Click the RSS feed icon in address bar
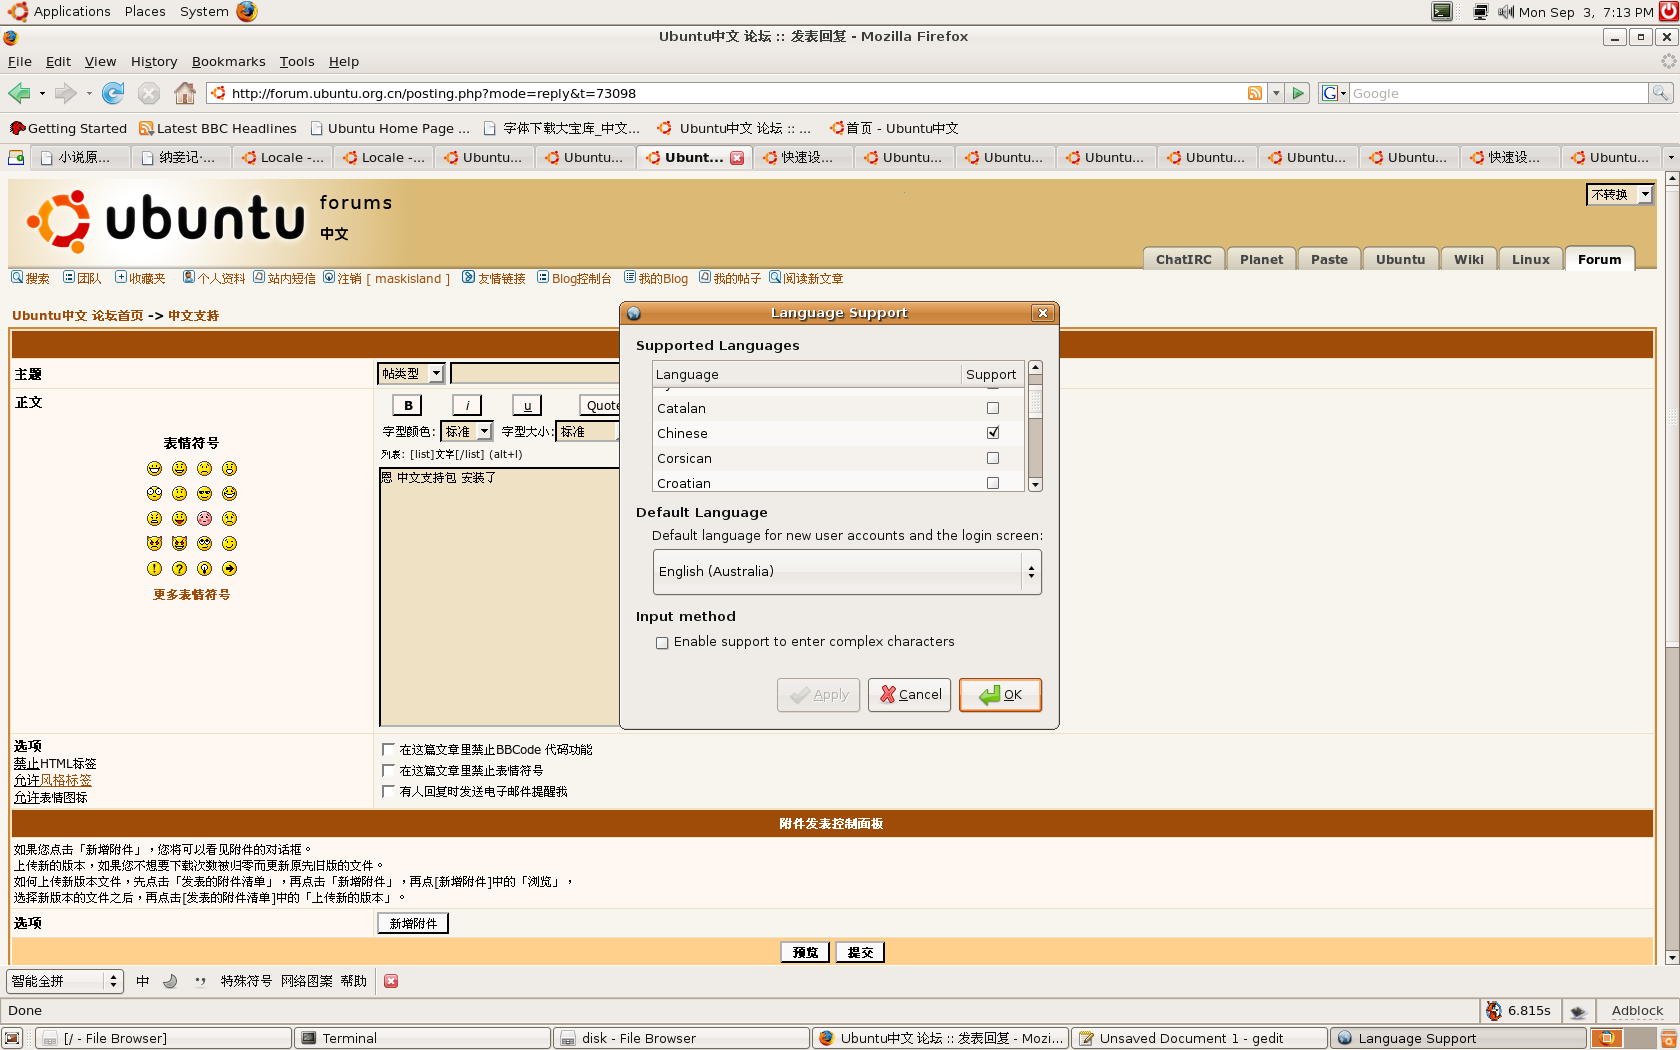This screenshot has width=1680, height=1050. point(1255,93)
